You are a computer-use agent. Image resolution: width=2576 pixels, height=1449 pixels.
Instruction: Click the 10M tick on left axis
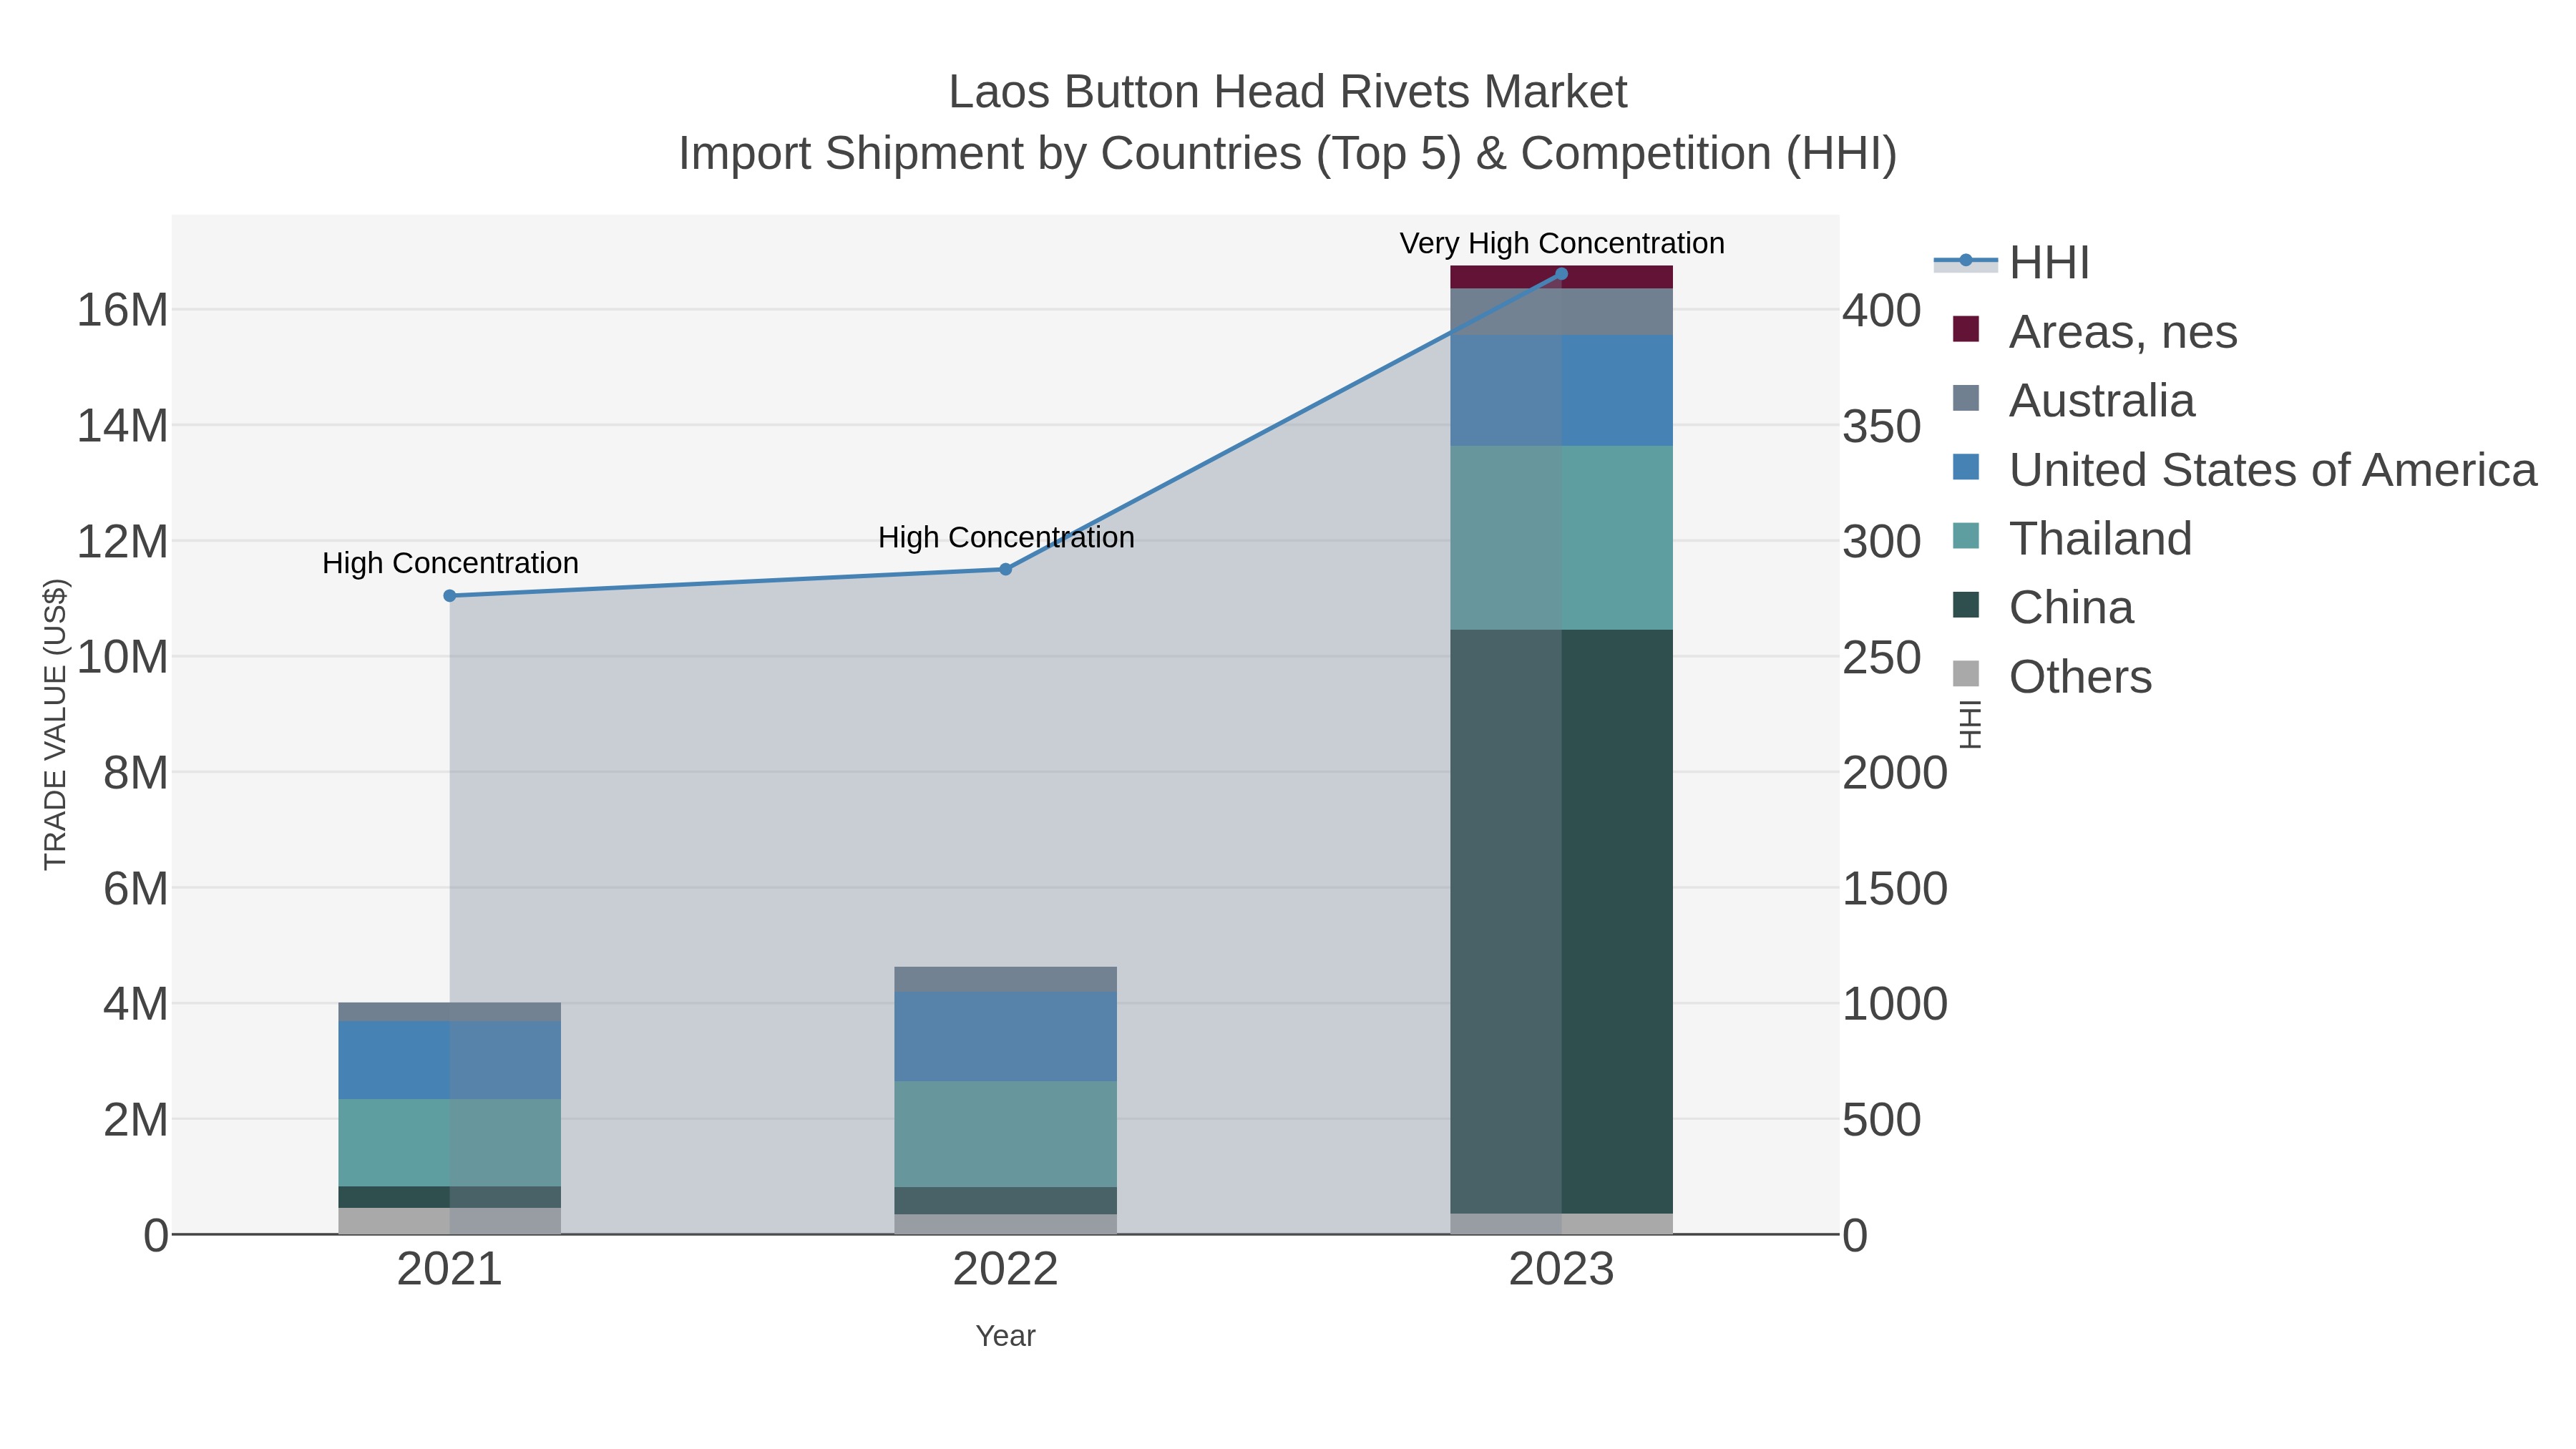click(123, 657)
